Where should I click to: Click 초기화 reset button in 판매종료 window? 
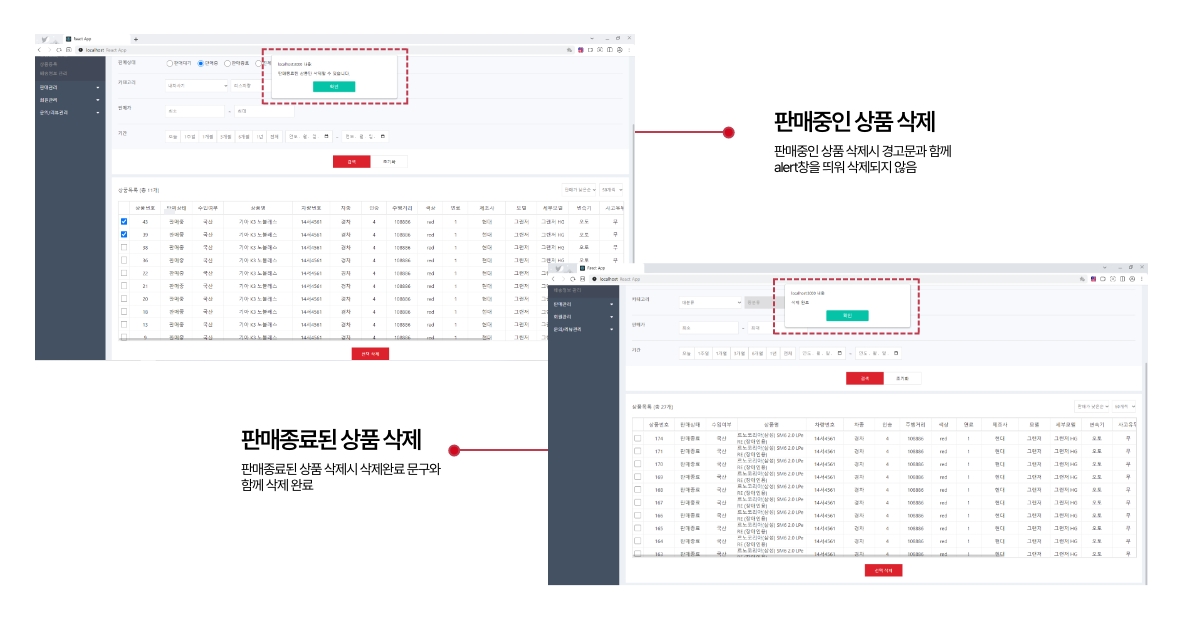[902, 378]
